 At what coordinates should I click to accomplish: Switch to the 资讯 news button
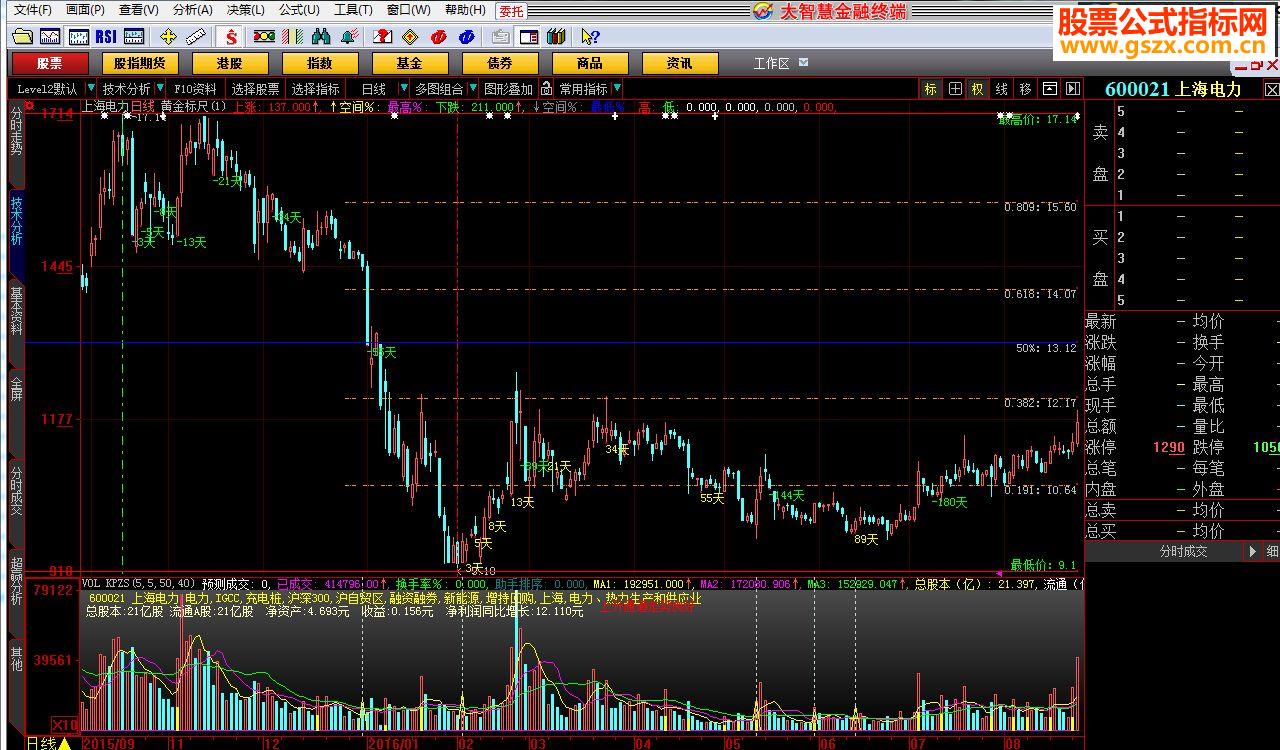pyautogui.click(x=680, y=63)
